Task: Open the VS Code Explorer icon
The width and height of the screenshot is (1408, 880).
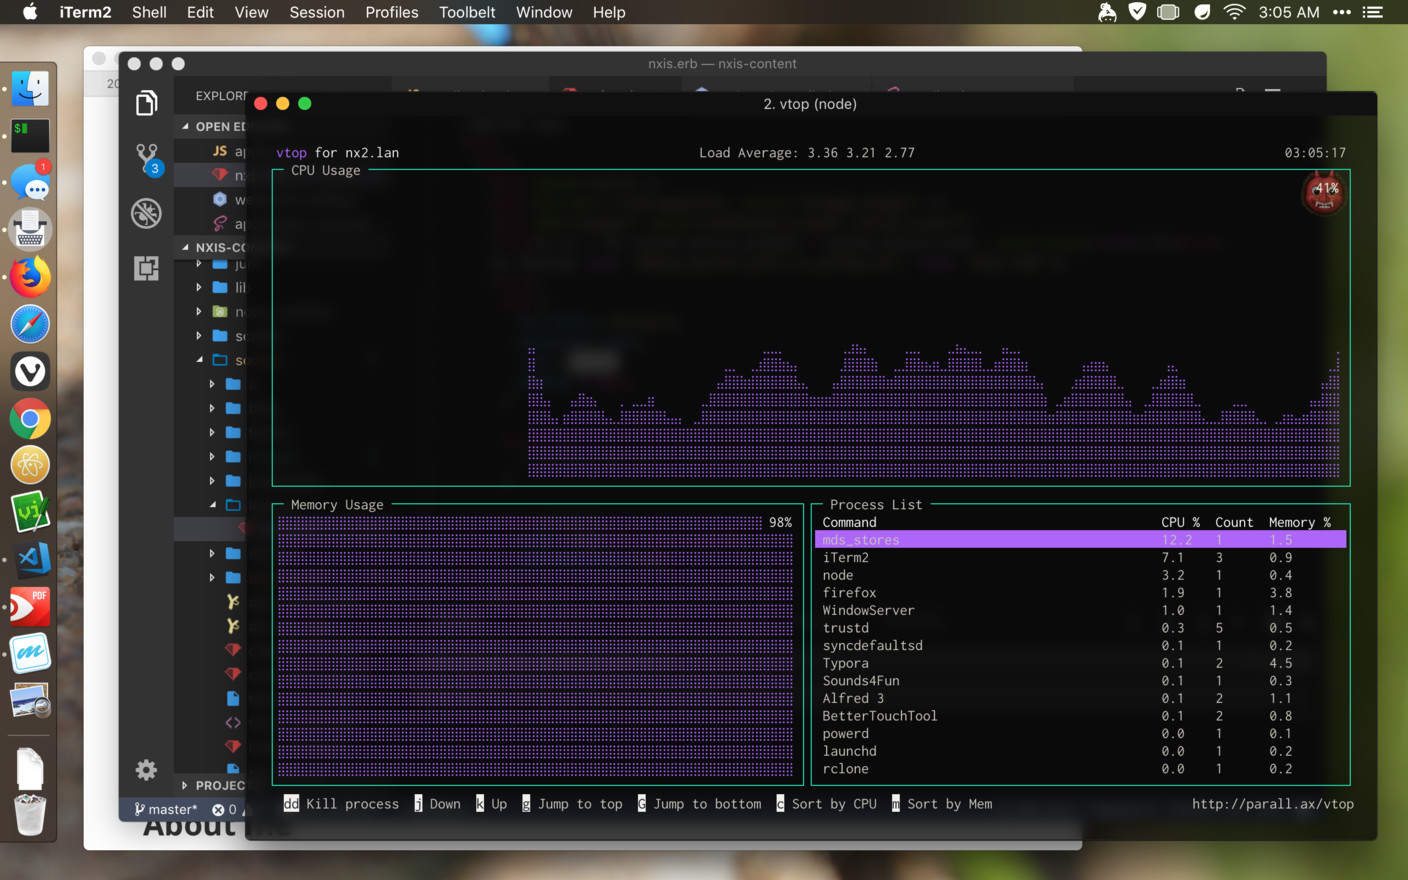Action: point(146,103)
